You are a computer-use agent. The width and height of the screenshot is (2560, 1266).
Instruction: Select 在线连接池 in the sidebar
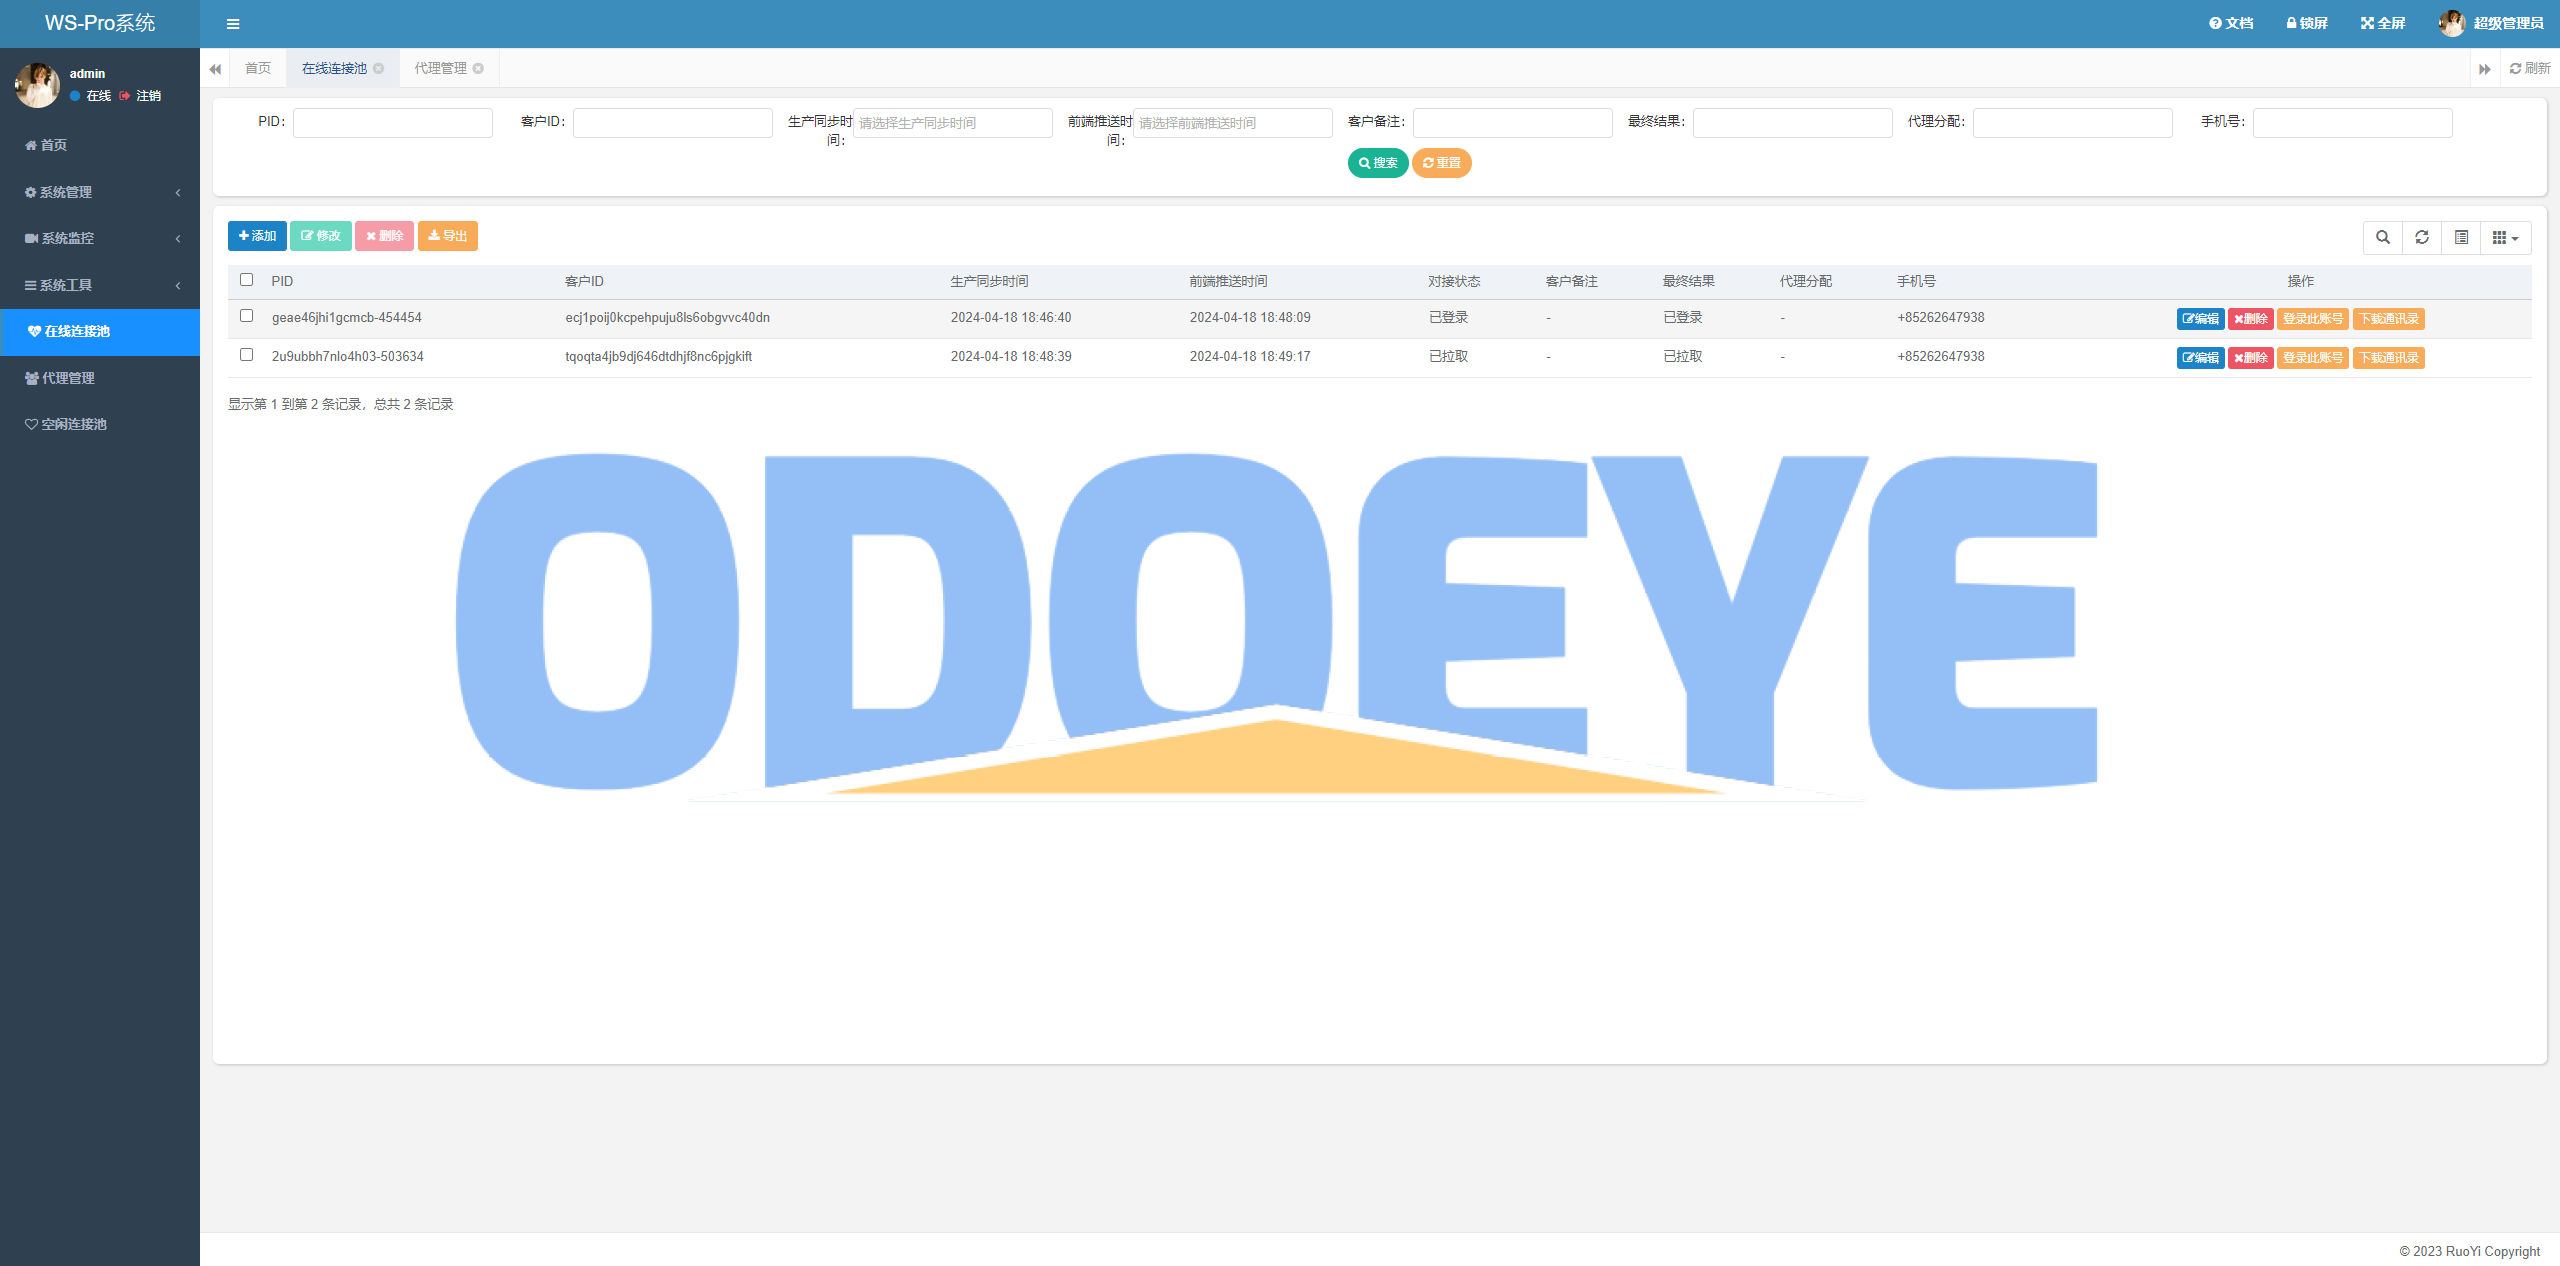100,331
